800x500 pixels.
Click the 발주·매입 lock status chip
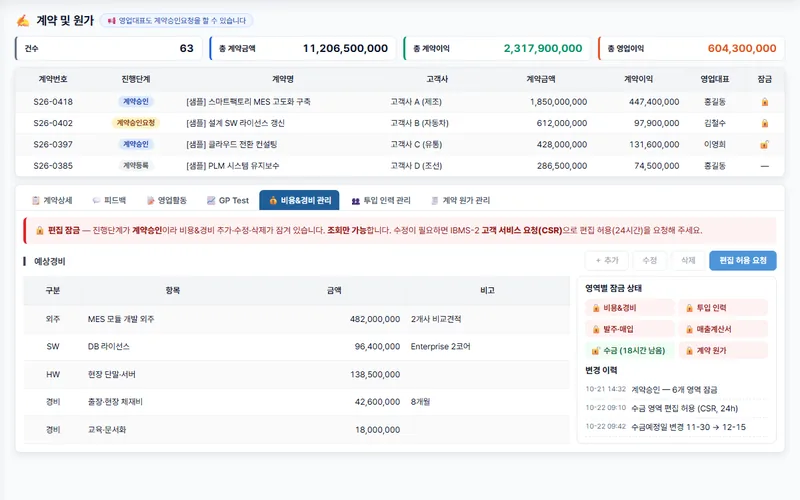[630, 329]
